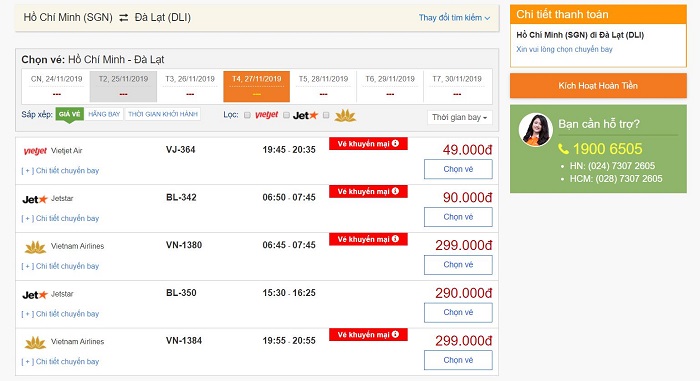
Task: Click the Kích Hoạt Hoàn Tiền button
Action: (x=598, y=86)
